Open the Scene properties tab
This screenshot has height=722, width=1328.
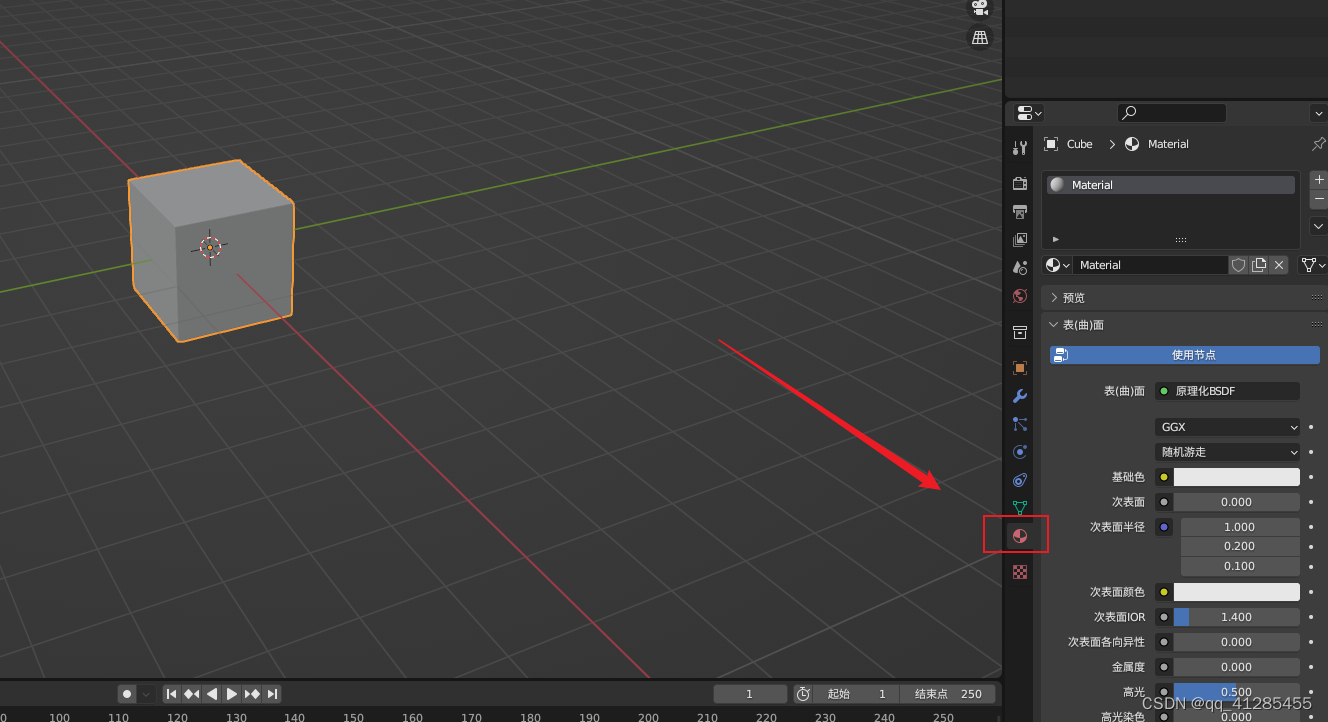coord(1020,268)
